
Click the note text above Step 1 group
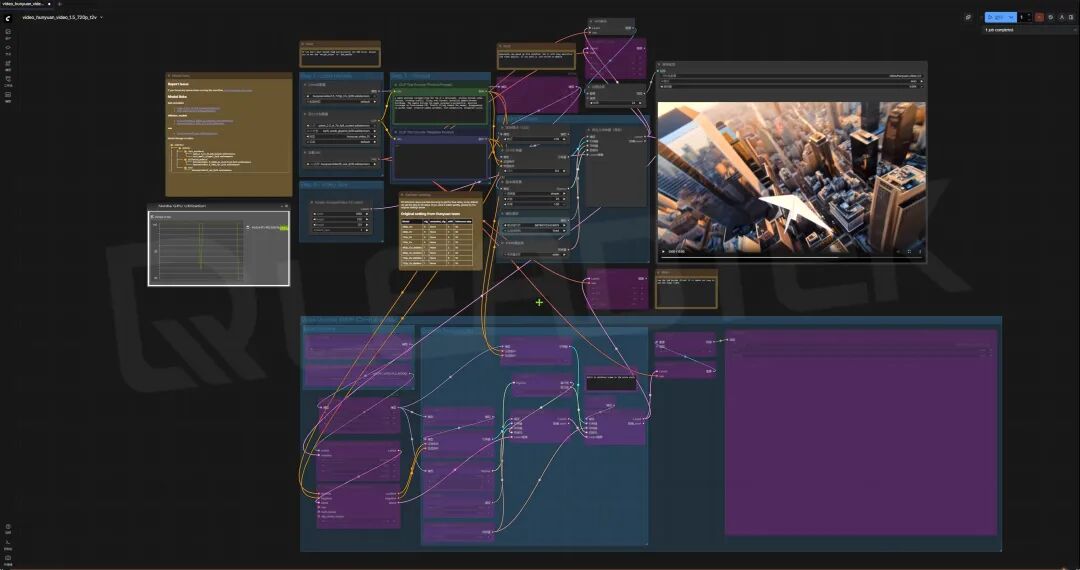tap(340, 55)
